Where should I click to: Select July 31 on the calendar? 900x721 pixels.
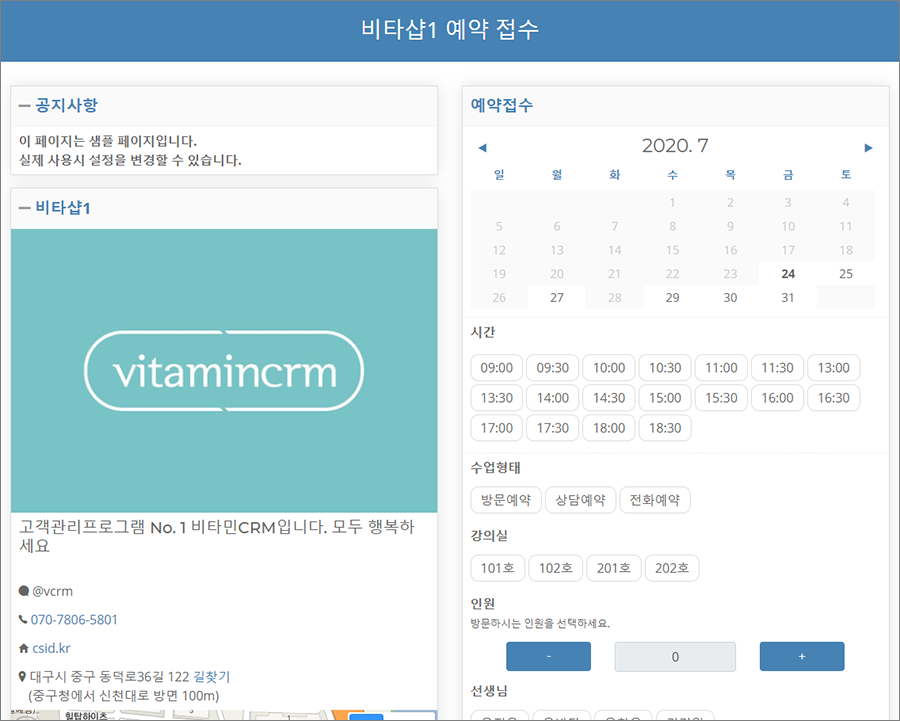tap(788, 297)
